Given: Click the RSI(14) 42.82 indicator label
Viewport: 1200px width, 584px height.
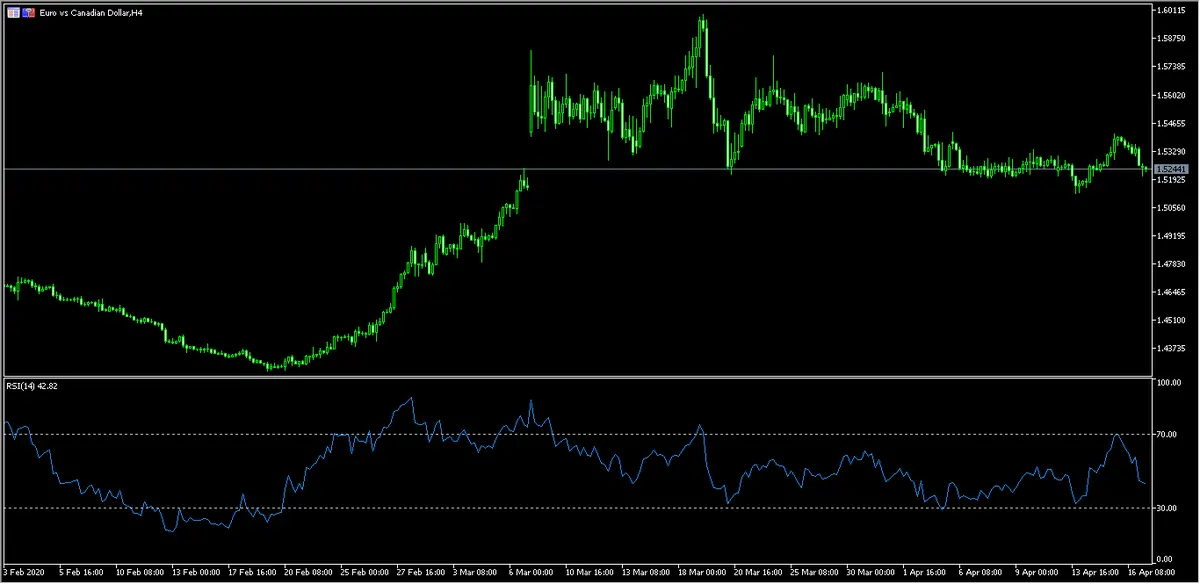Looking at the screenshot, I should tap(31, 386).
